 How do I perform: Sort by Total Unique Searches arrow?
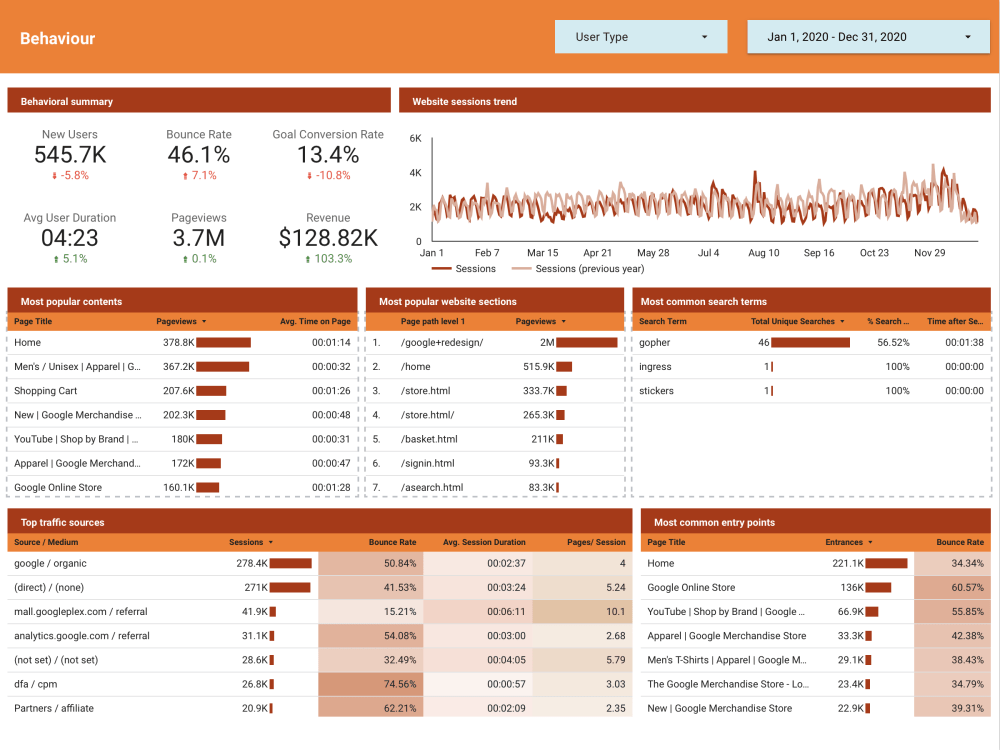[842, 321]
